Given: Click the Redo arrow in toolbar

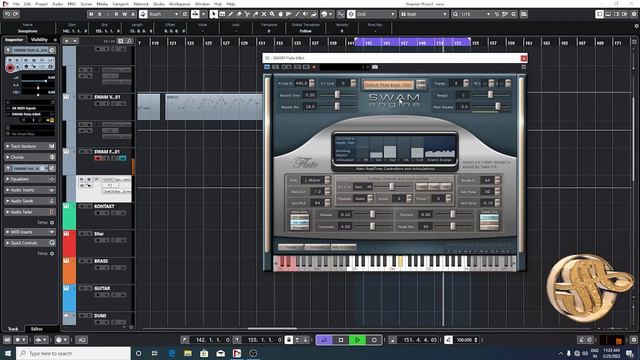Looking at the screenshot, I should click(16, 14).
